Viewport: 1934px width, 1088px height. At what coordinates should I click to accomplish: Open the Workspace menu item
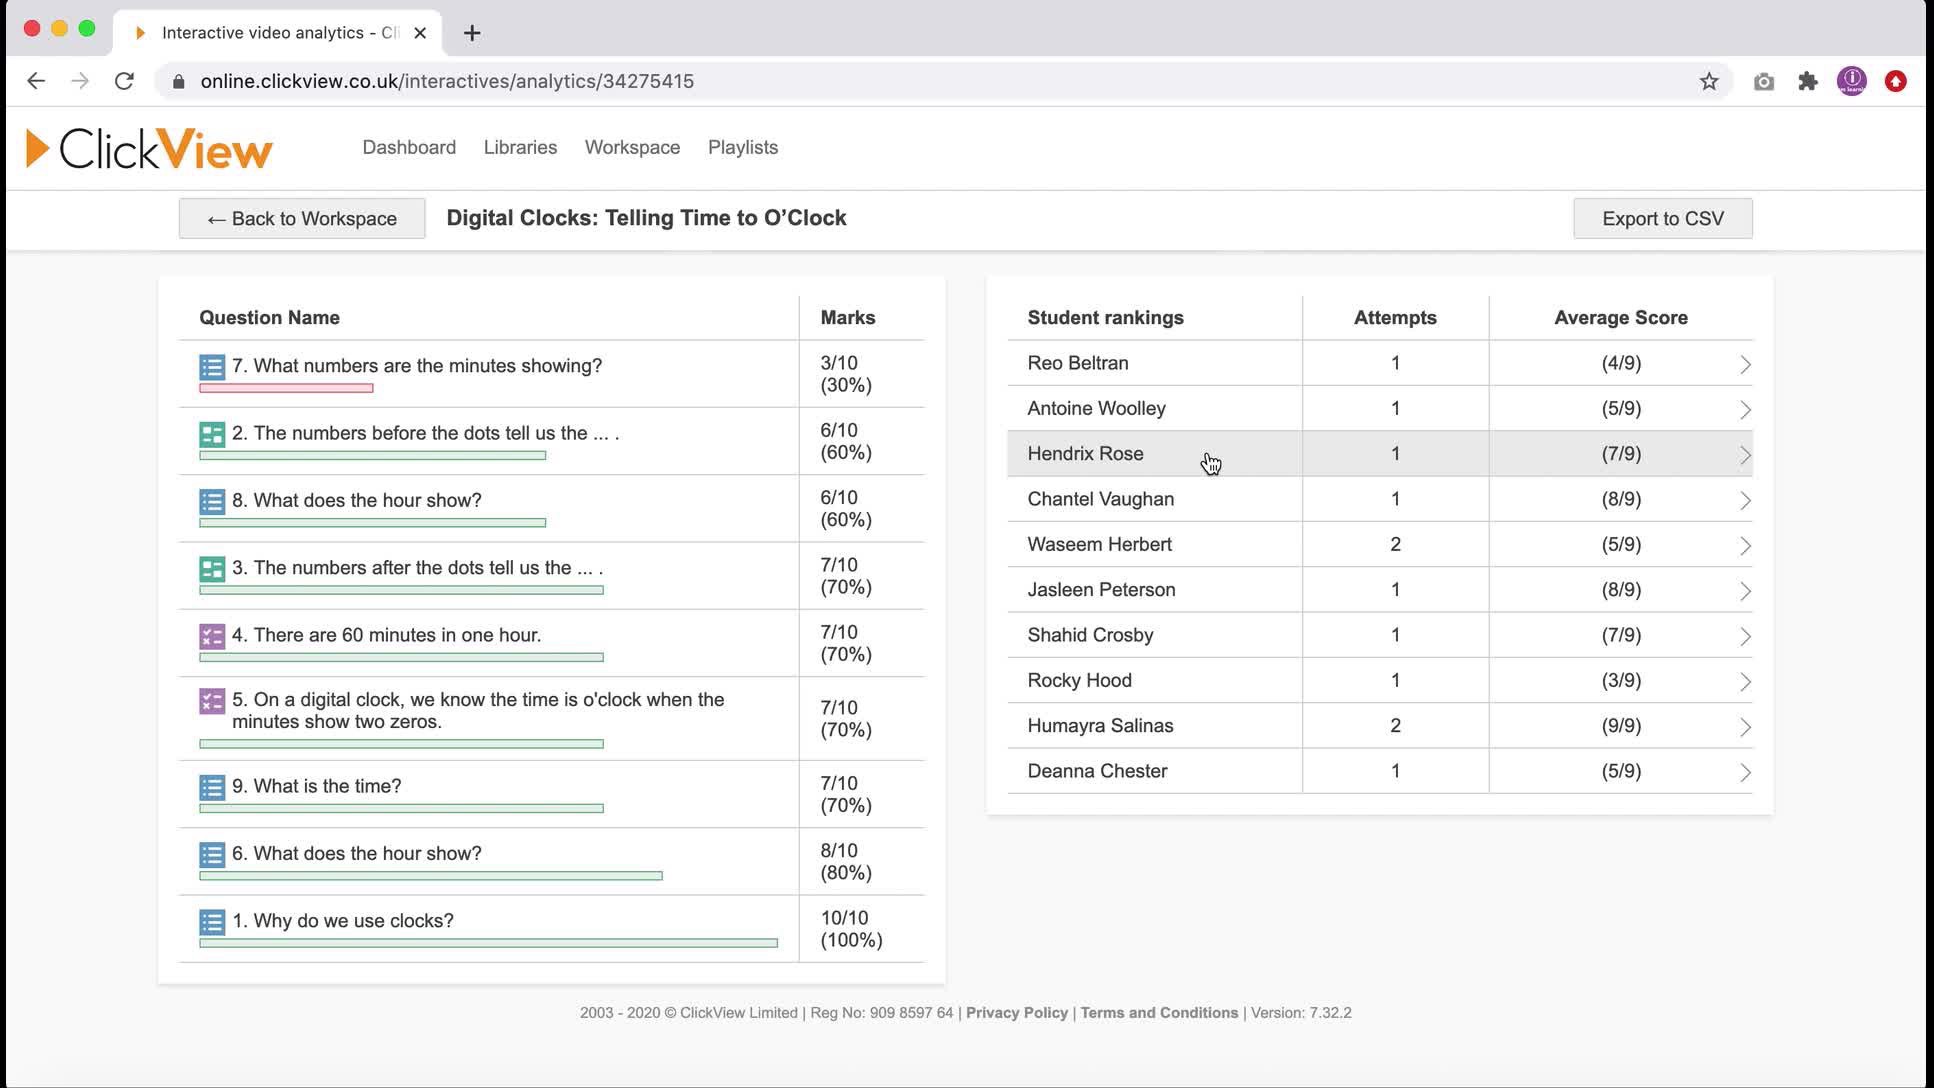pos(632,147)
